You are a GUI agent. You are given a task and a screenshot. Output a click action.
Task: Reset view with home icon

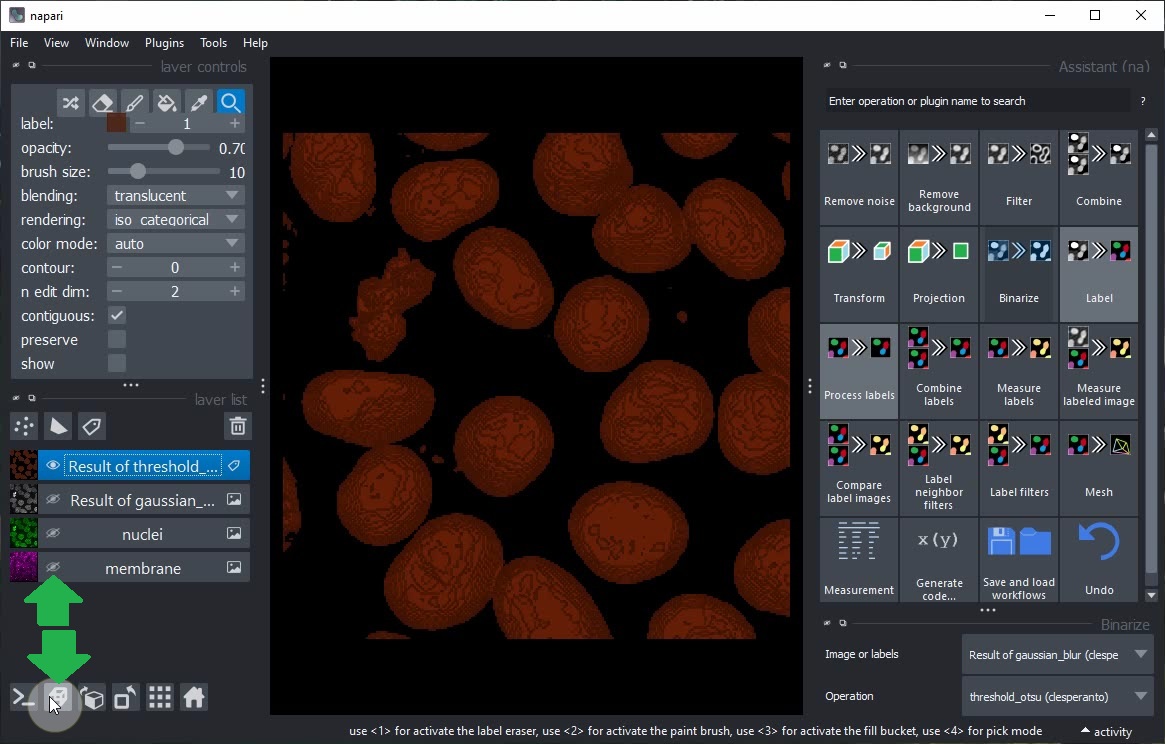tap(194, 698)
